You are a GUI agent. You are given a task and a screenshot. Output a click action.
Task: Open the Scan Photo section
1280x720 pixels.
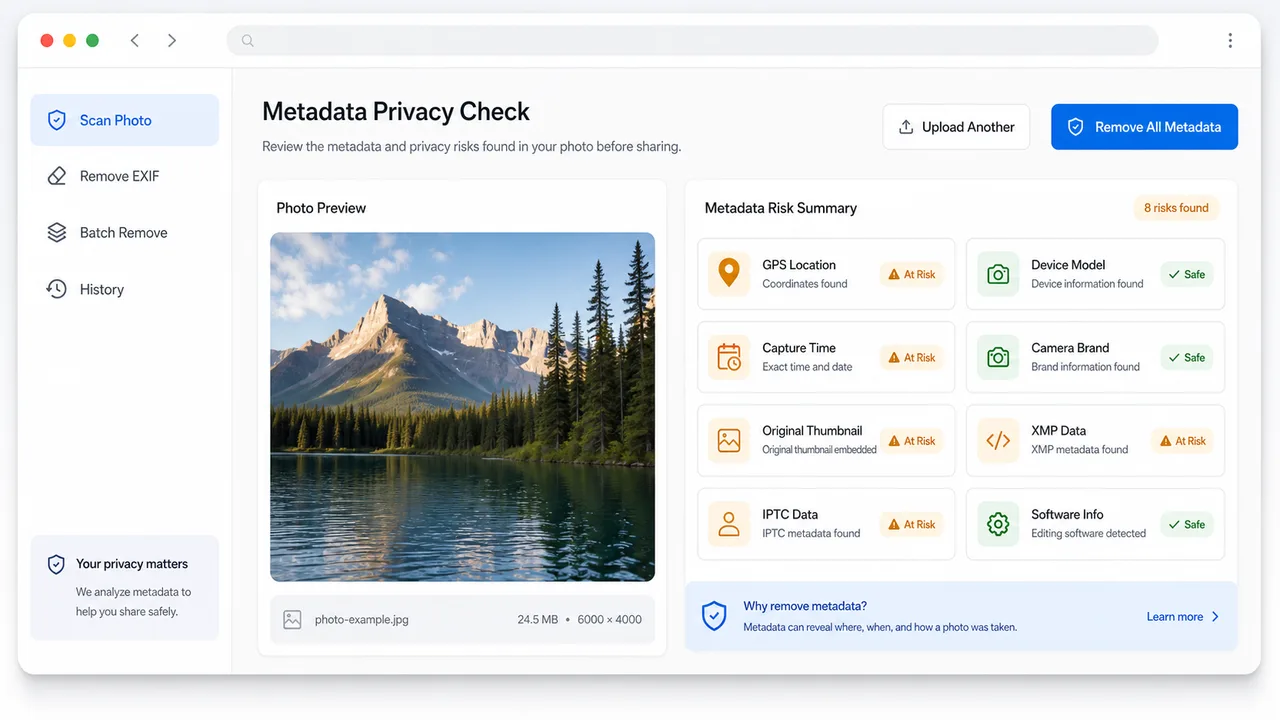(x=124, y=120)
